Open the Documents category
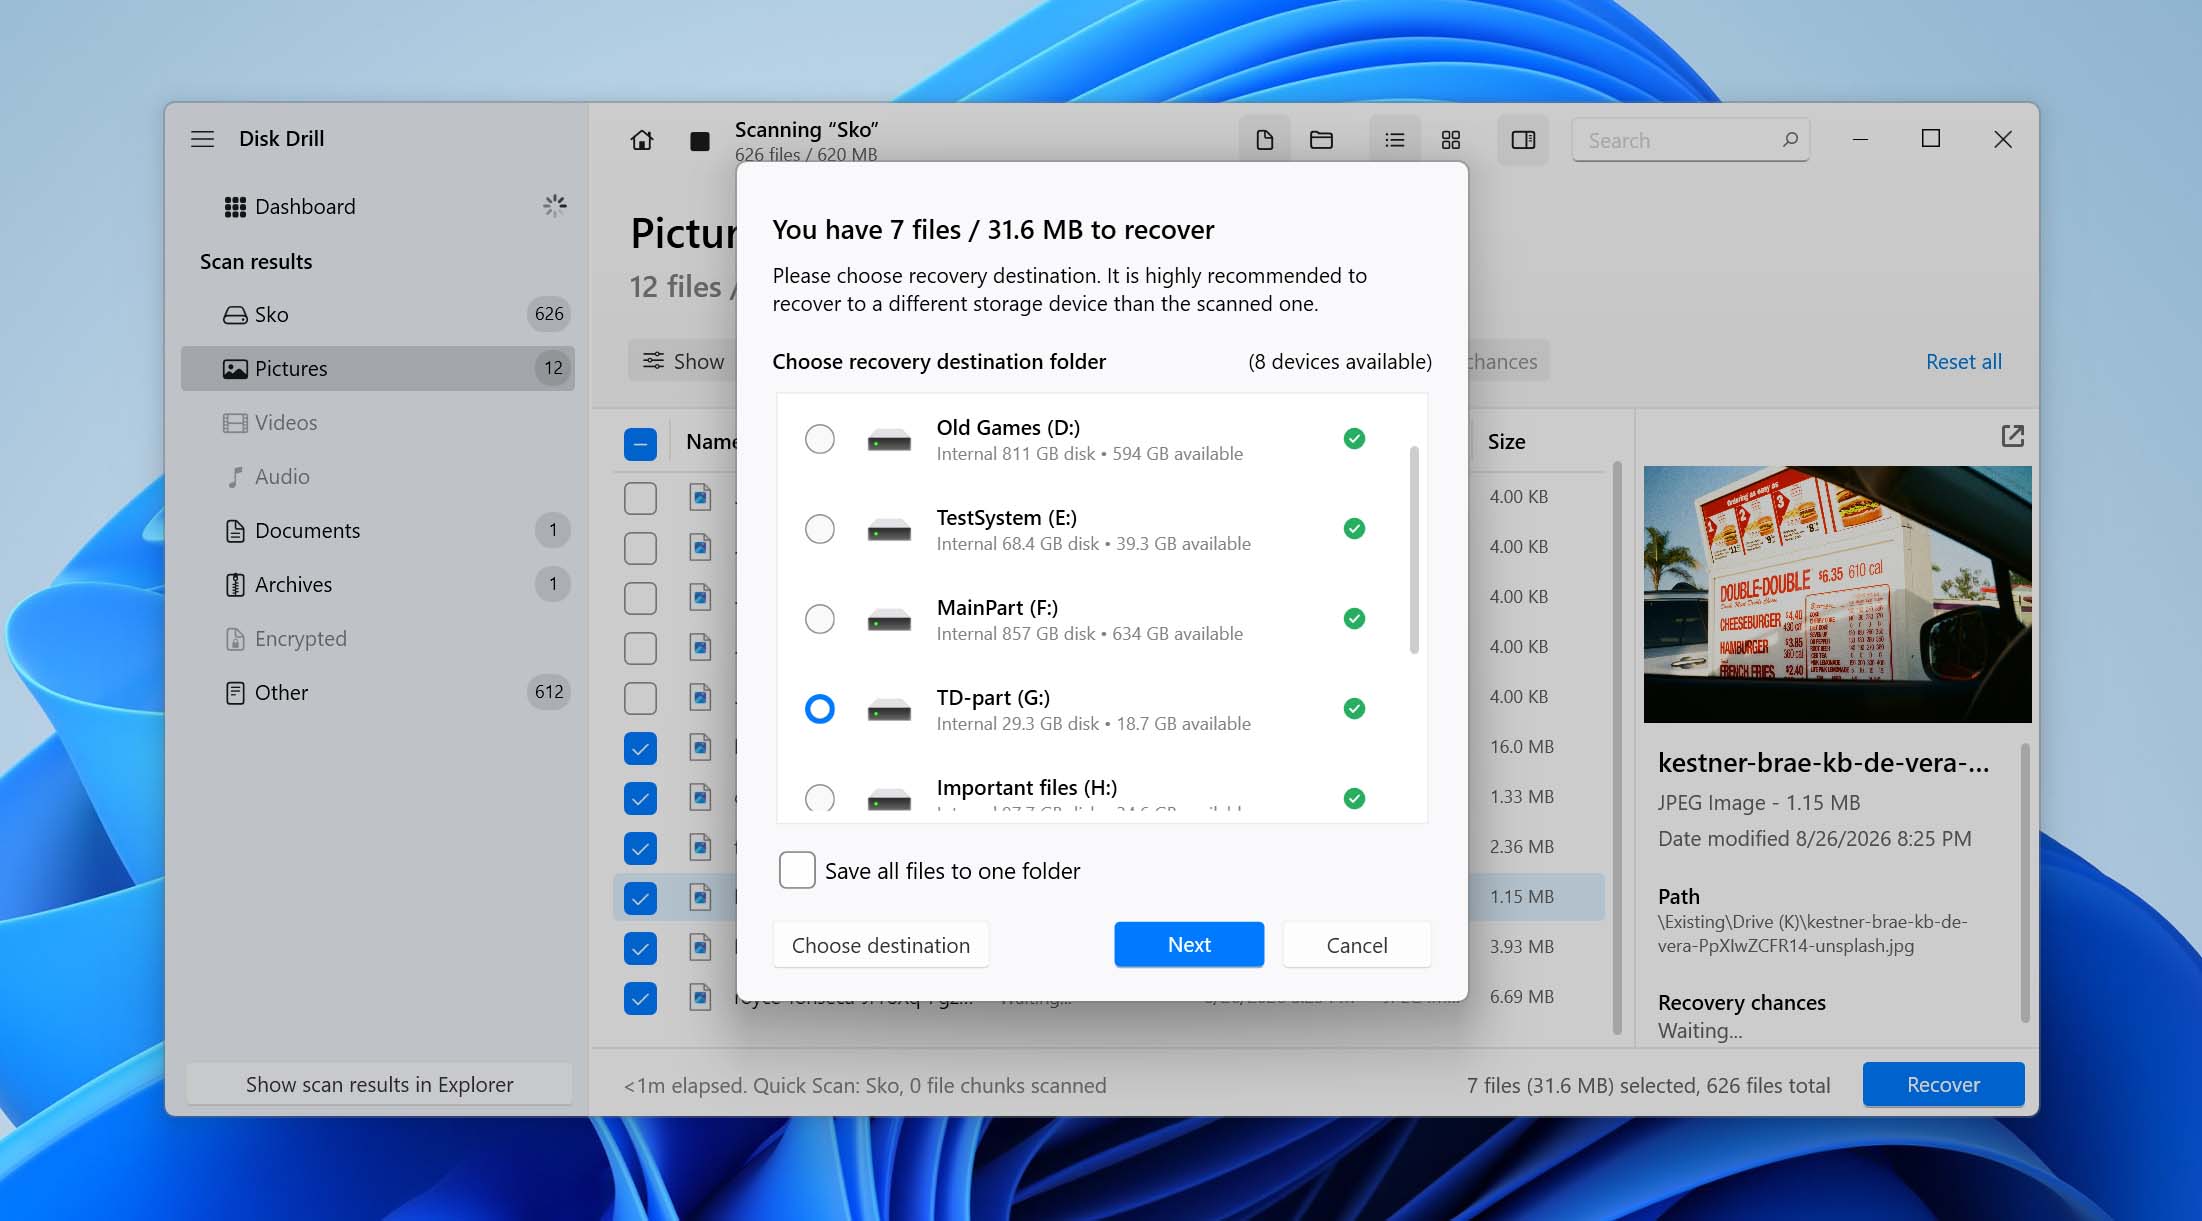 tap(378, 531)
